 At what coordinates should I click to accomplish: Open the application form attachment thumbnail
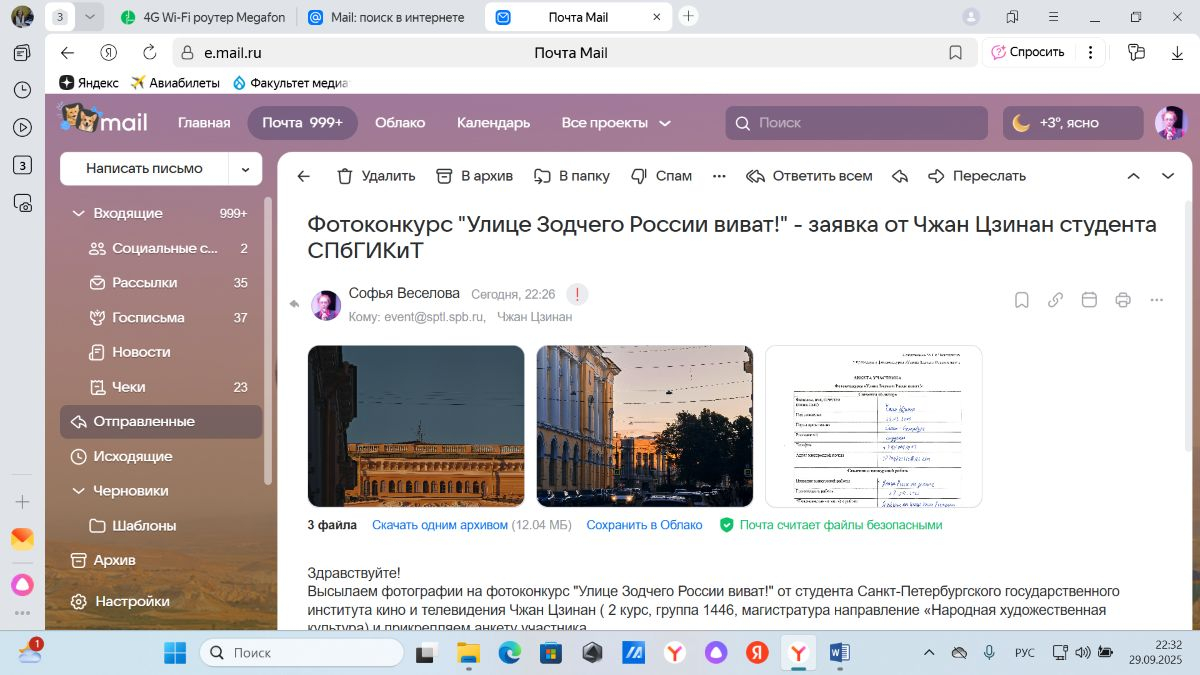pos(873,426)
